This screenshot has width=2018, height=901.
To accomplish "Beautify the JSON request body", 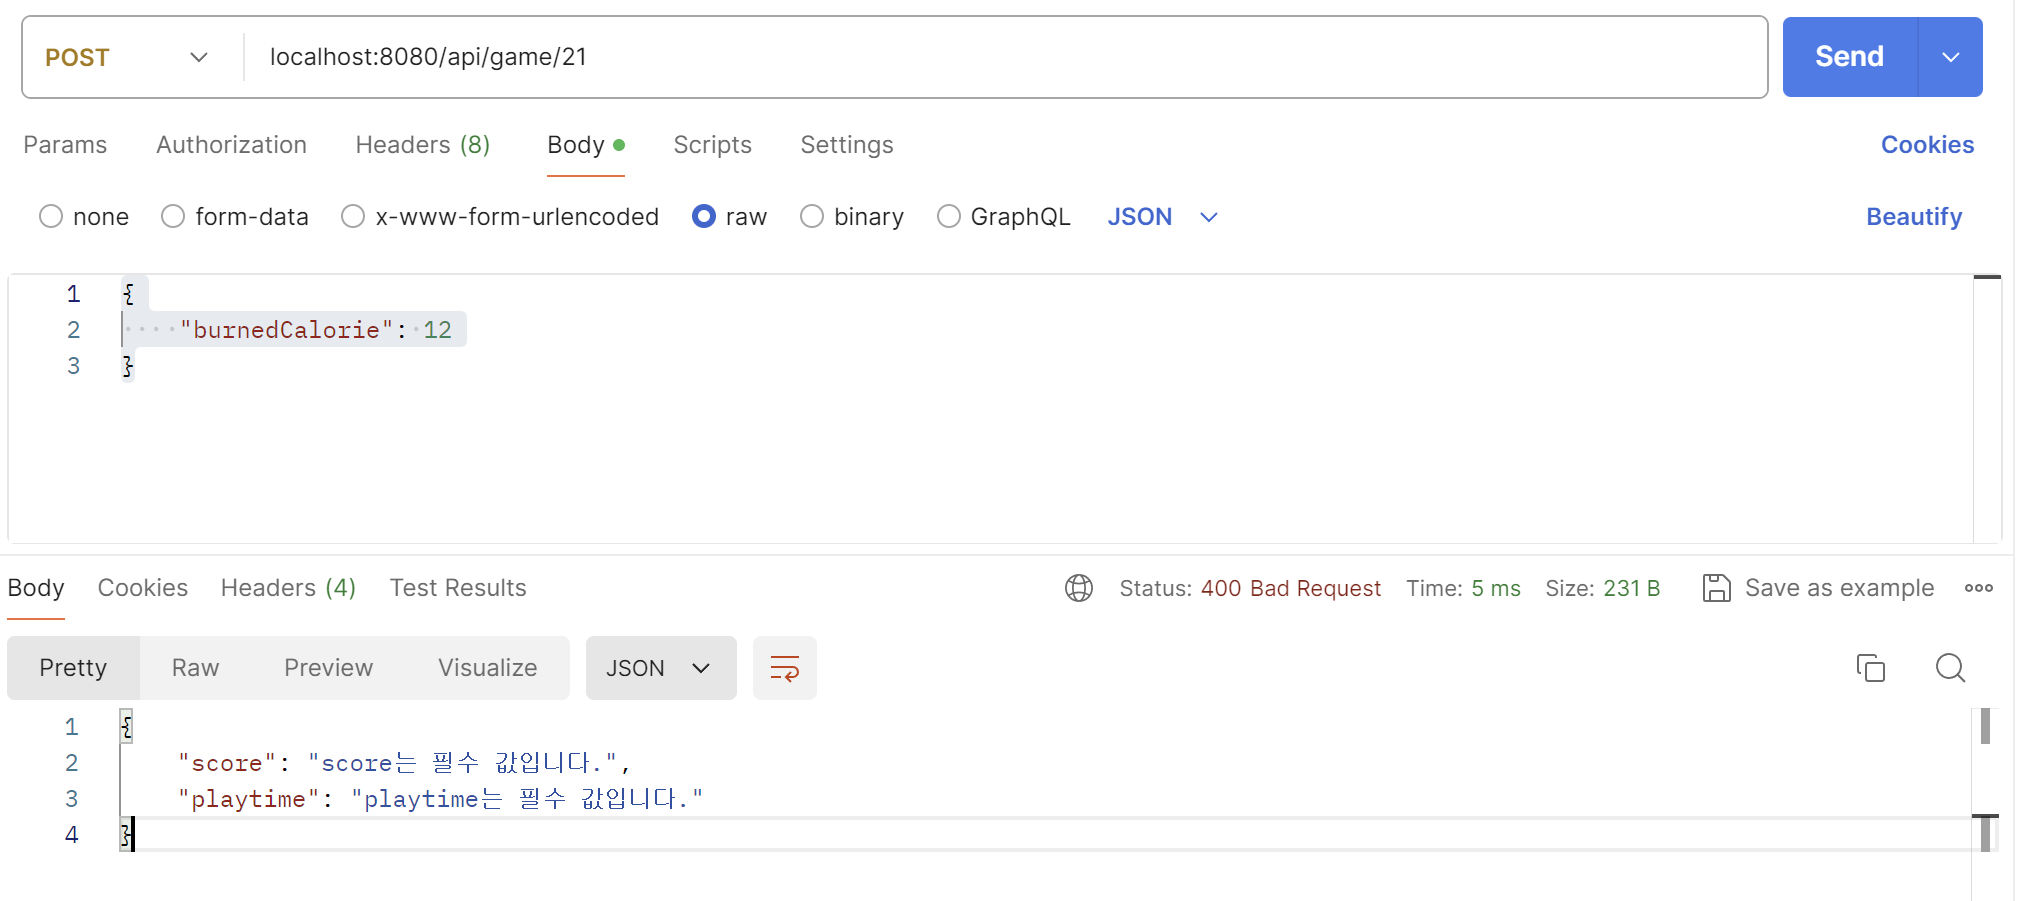I will tap(1913, 216).
